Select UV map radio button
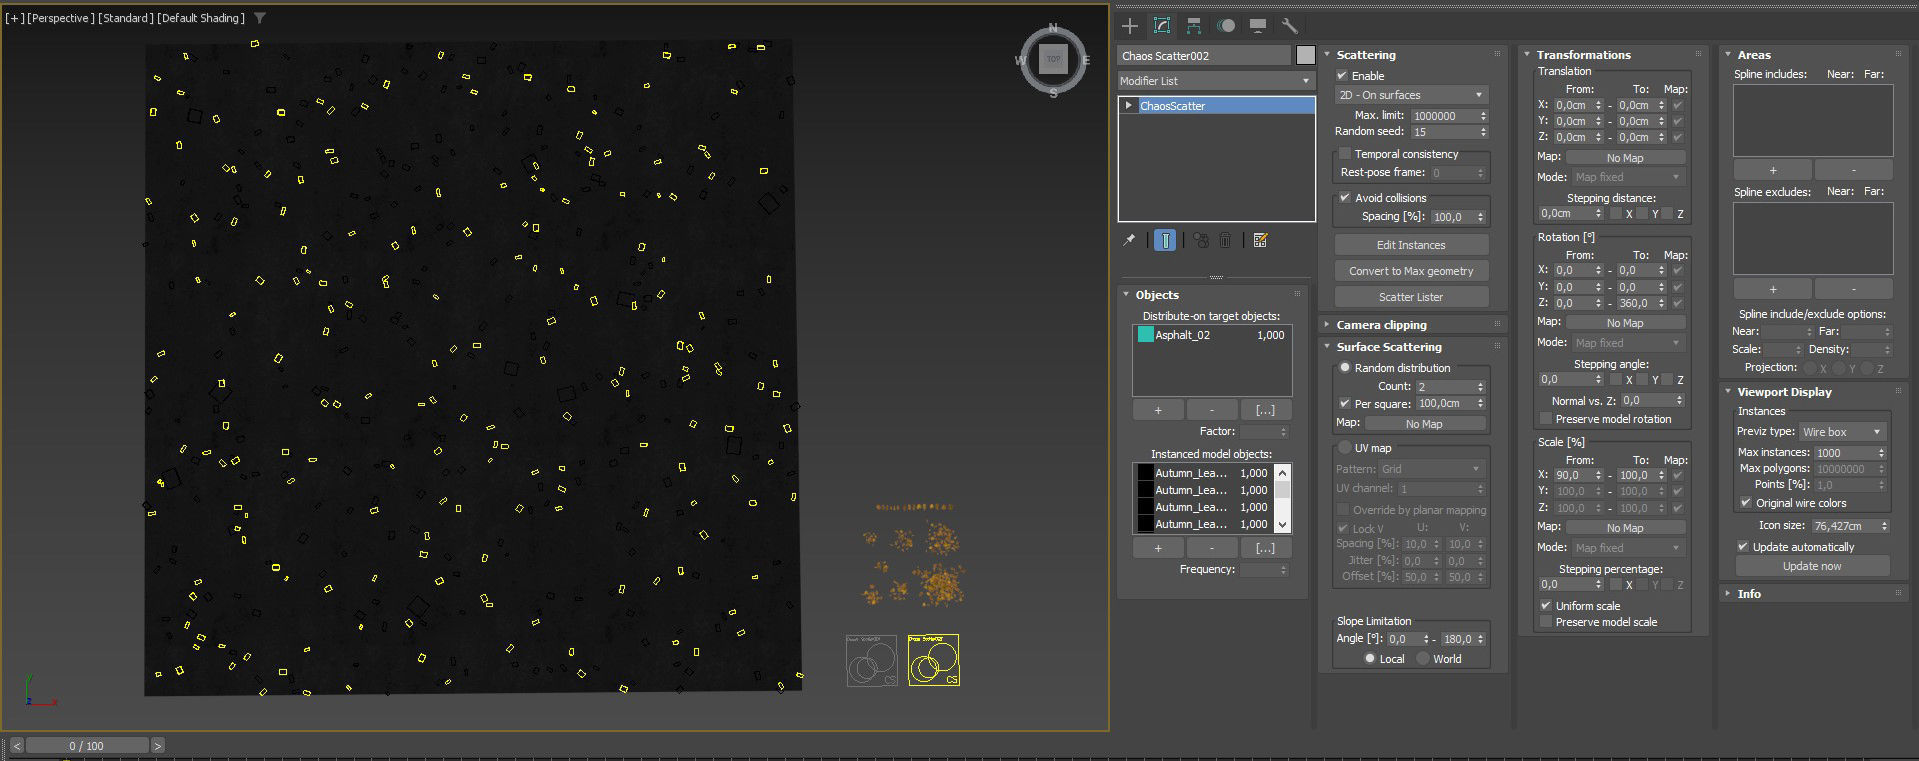 tap(1345, 448)
